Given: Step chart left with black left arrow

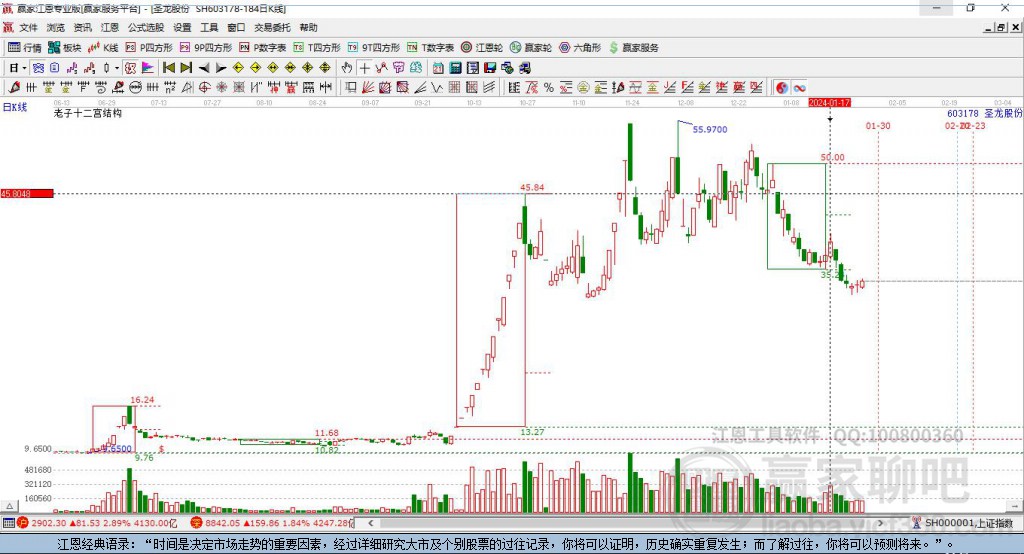Looking at the screenshot, I should click(x=204, y=68).
